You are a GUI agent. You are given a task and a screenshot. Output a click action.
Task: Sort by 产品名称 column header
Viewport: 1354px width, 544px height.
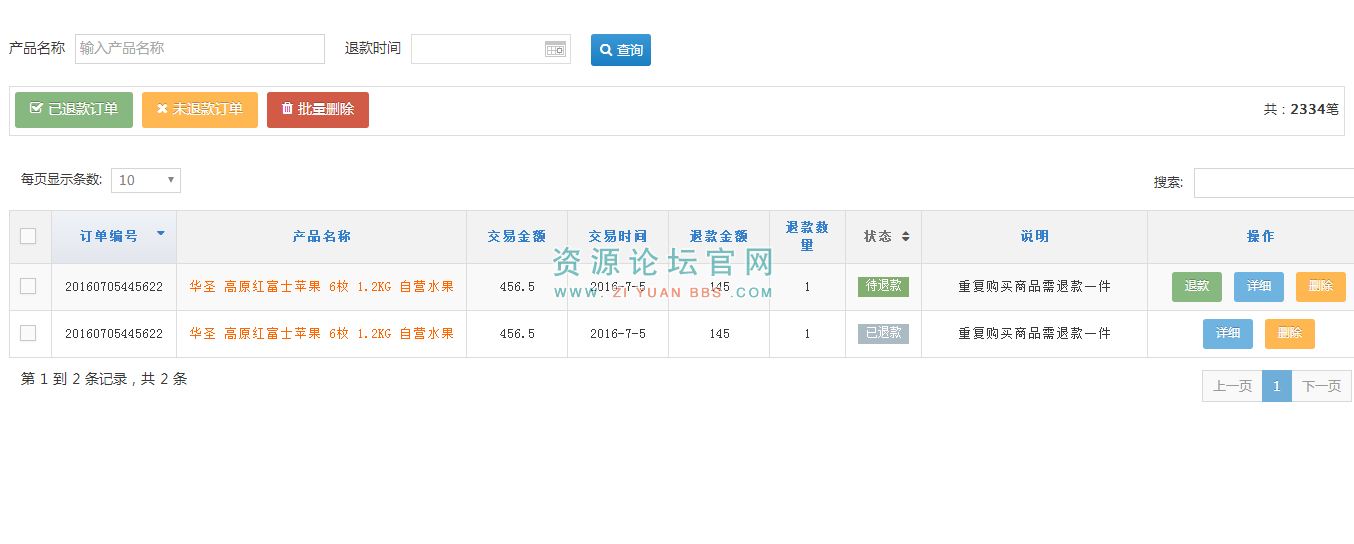[322, 237]
